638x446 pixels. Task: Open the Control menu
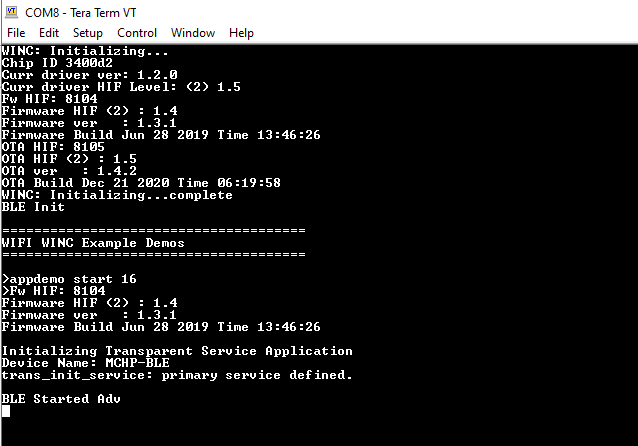[137, 33]
